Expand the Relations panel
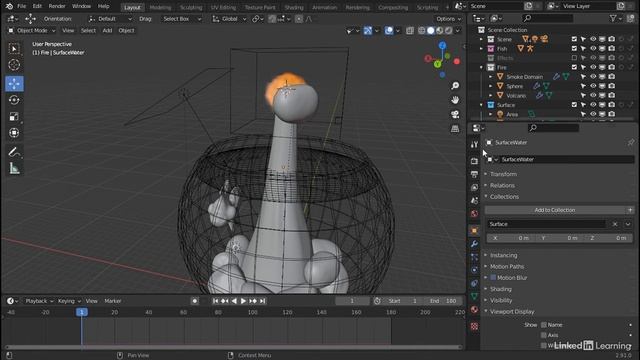The height and width of the screenshot is (360, 640). coord(502,185)
